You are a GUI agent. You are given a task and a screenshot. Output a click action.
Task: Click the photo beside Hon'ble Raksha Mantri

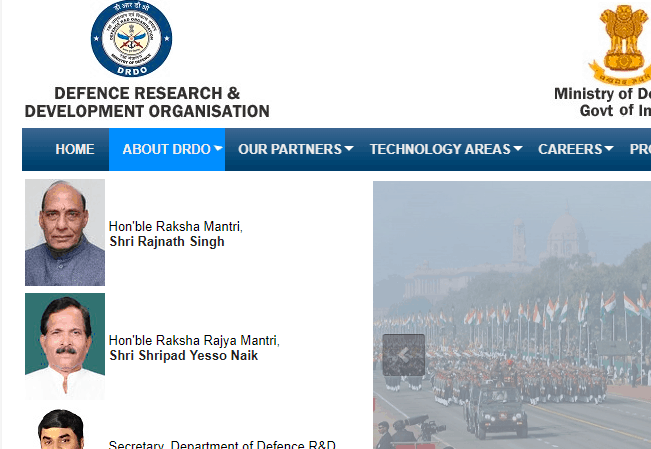click(65, 232)
